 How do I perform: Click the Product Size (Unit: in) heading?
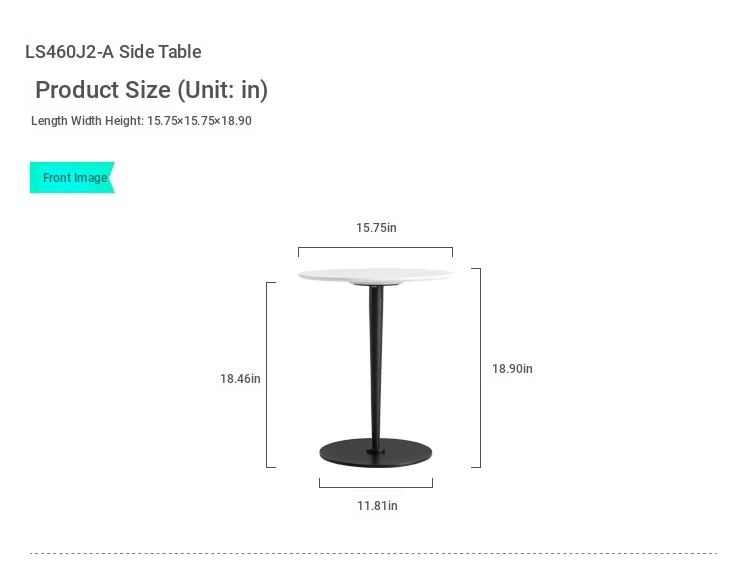click(x=151, y=90)
